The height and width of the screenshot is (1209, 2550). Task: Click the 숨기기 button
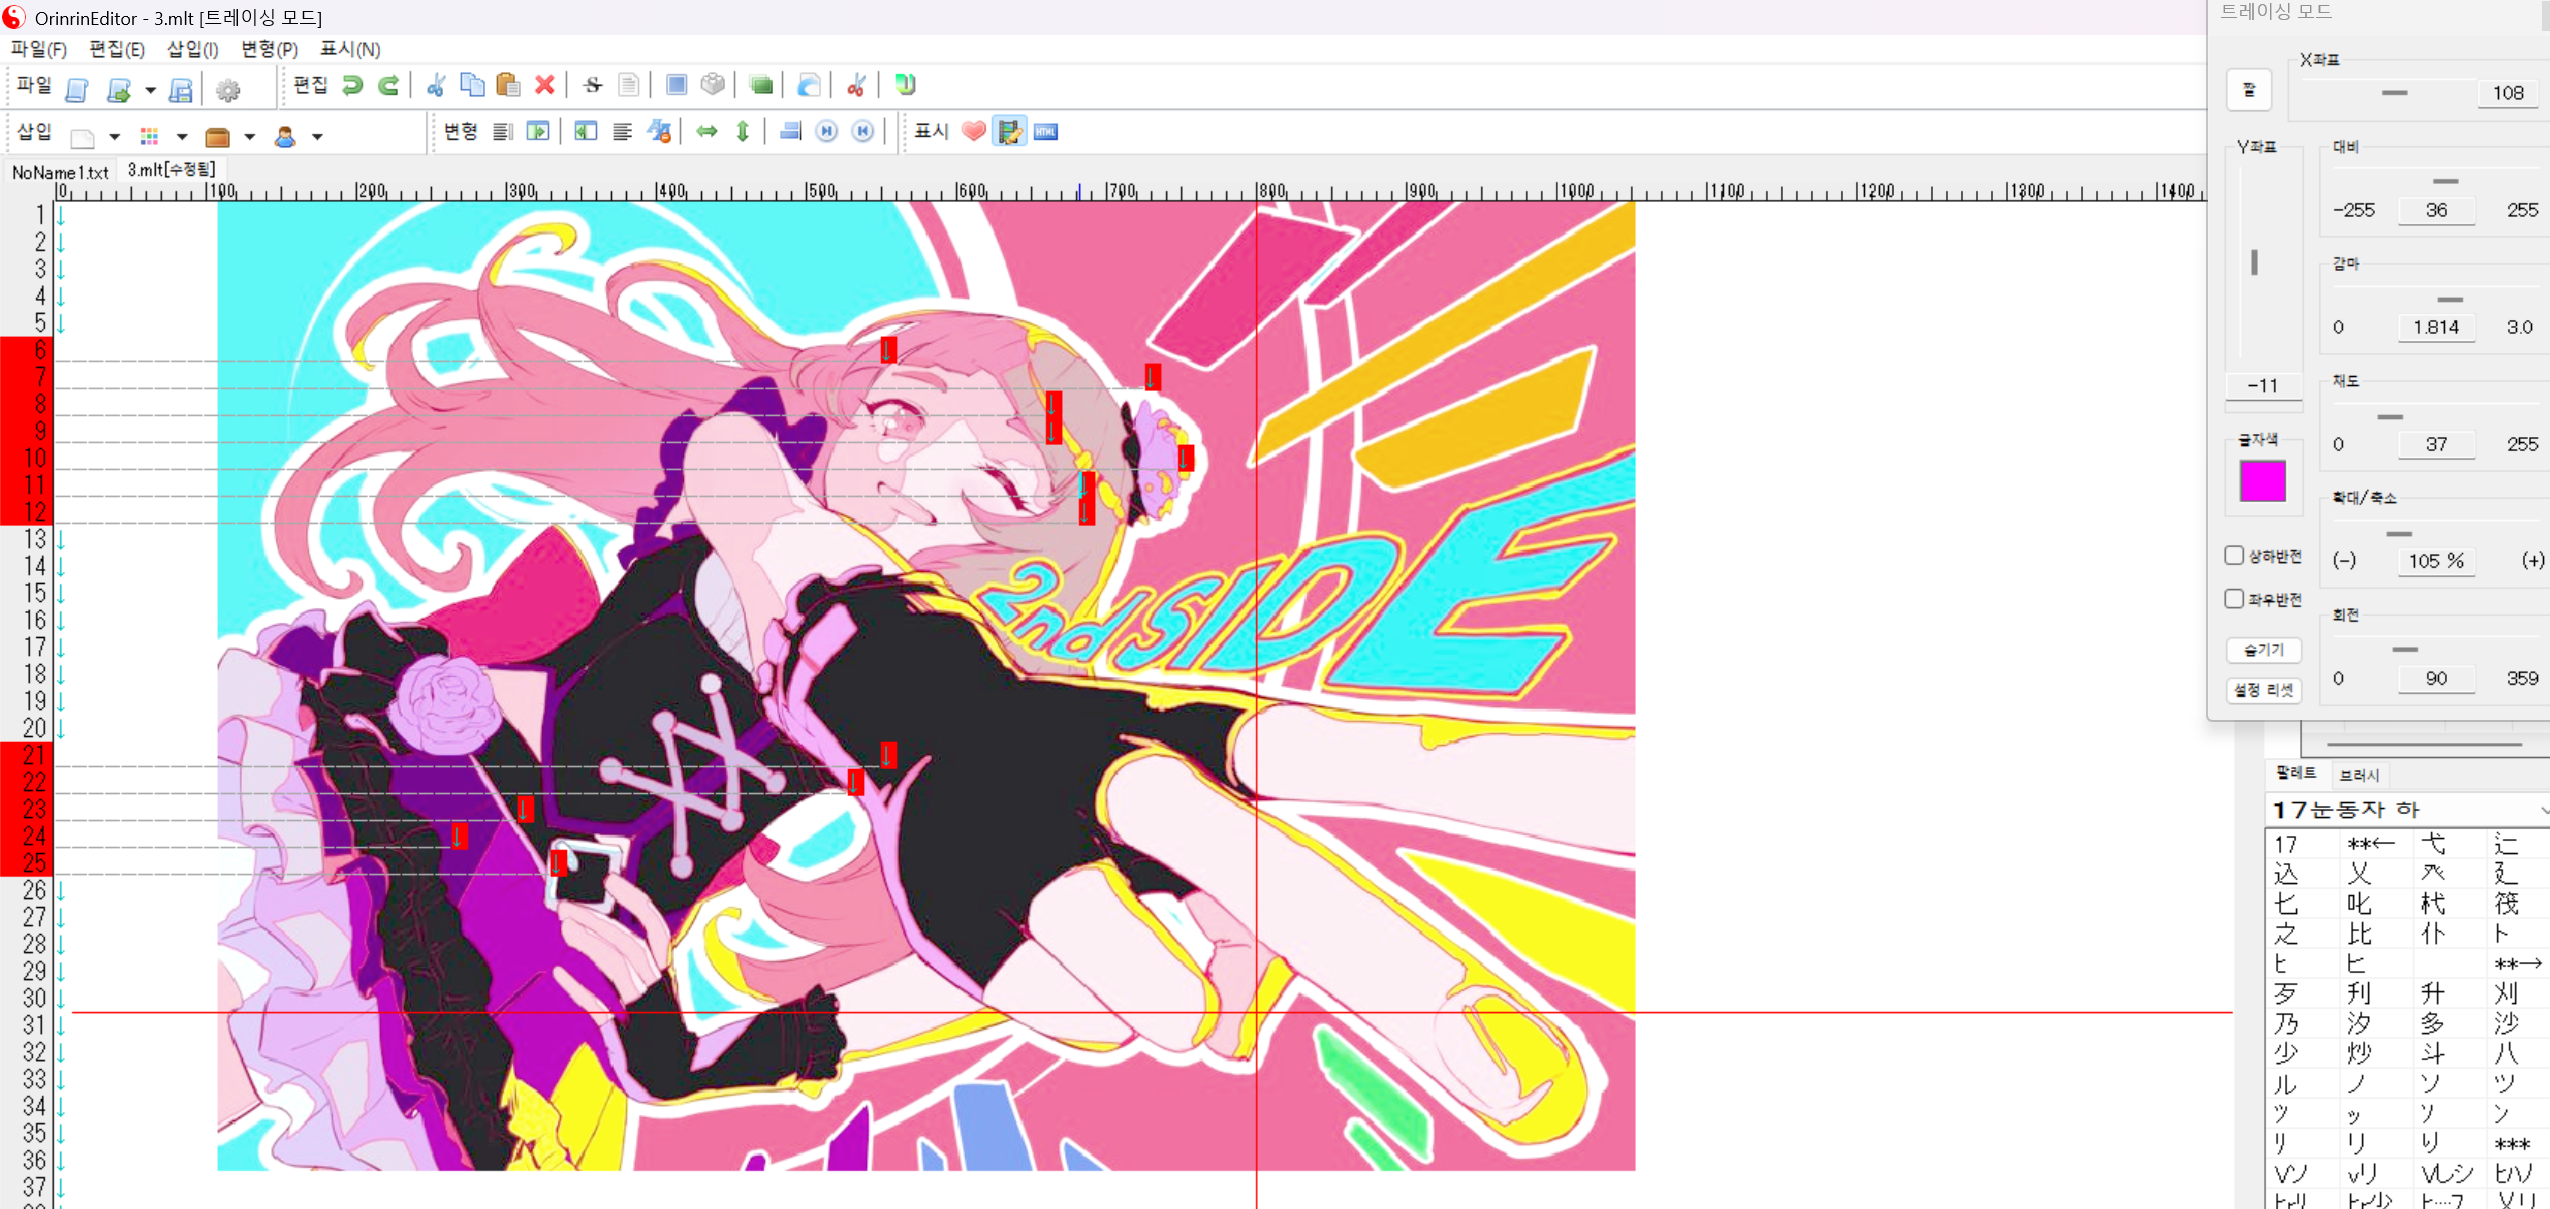tap(2263, 650)
